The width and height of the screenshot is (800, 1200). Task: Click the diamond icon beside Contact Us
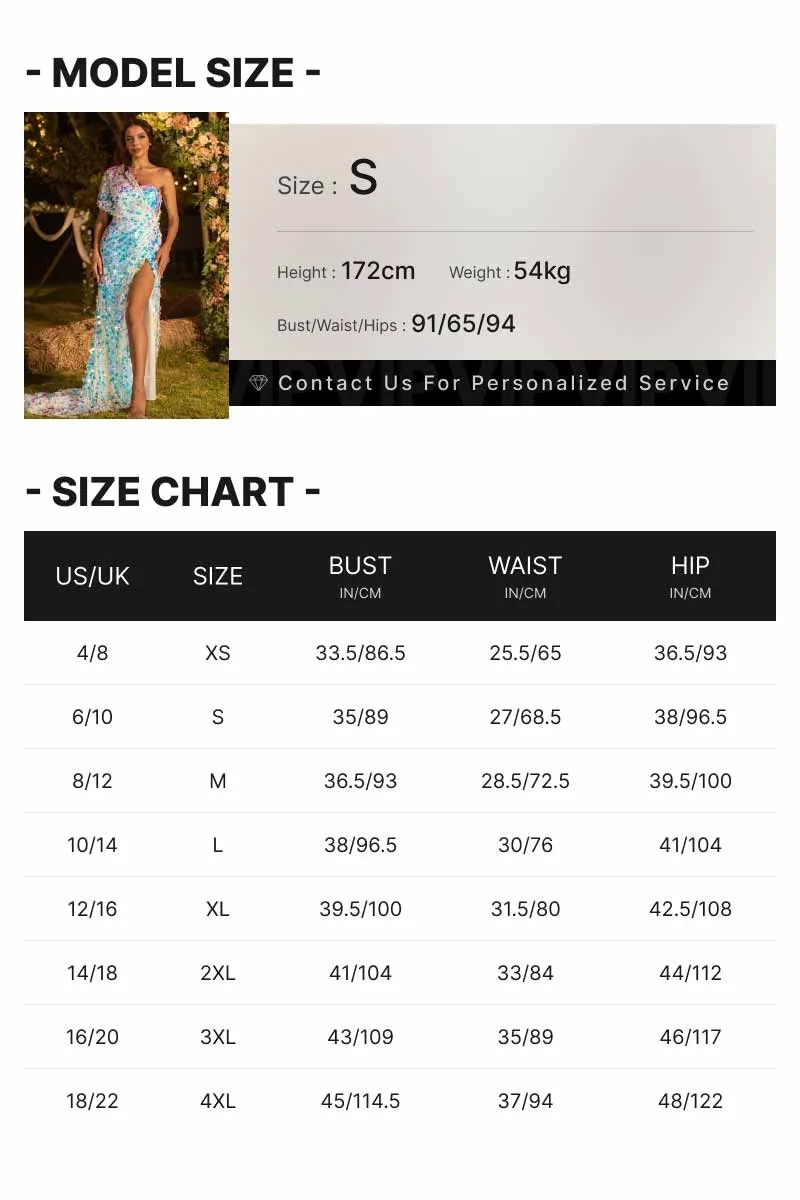[258, 383]
